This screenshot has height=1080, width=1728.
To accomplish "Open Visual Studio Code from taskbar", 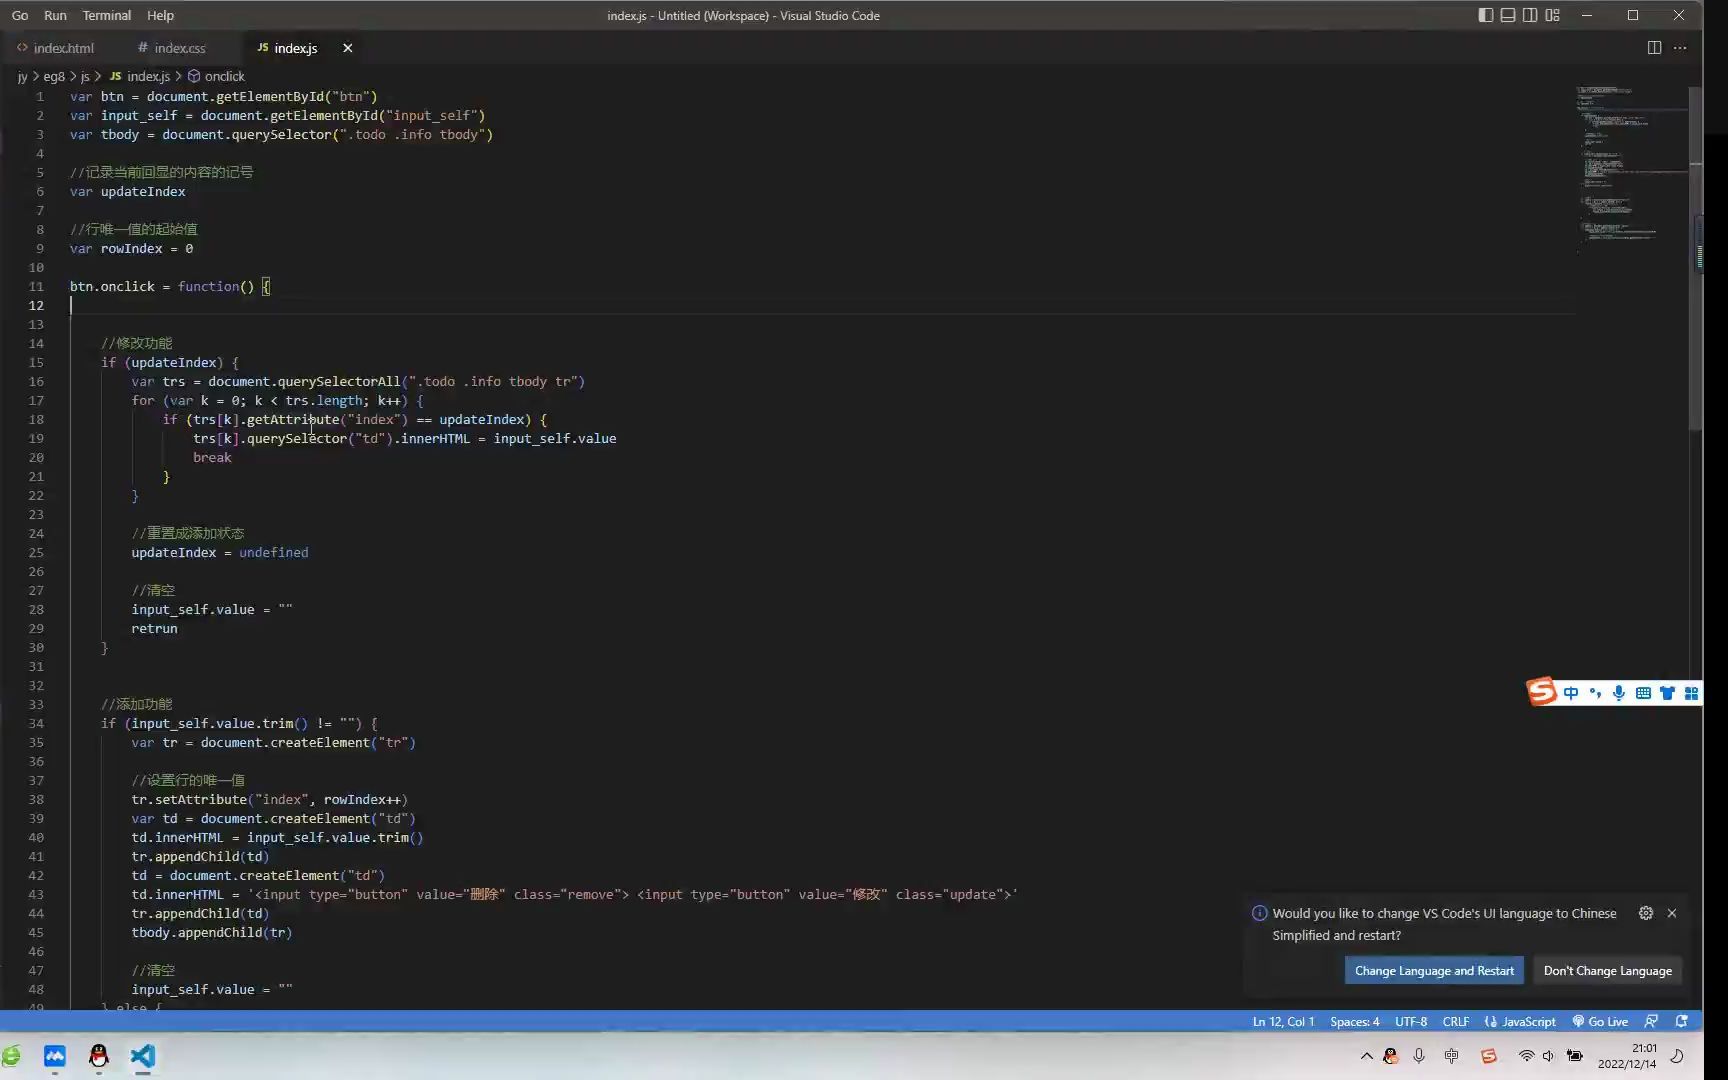I will [x=143, y=1056].
